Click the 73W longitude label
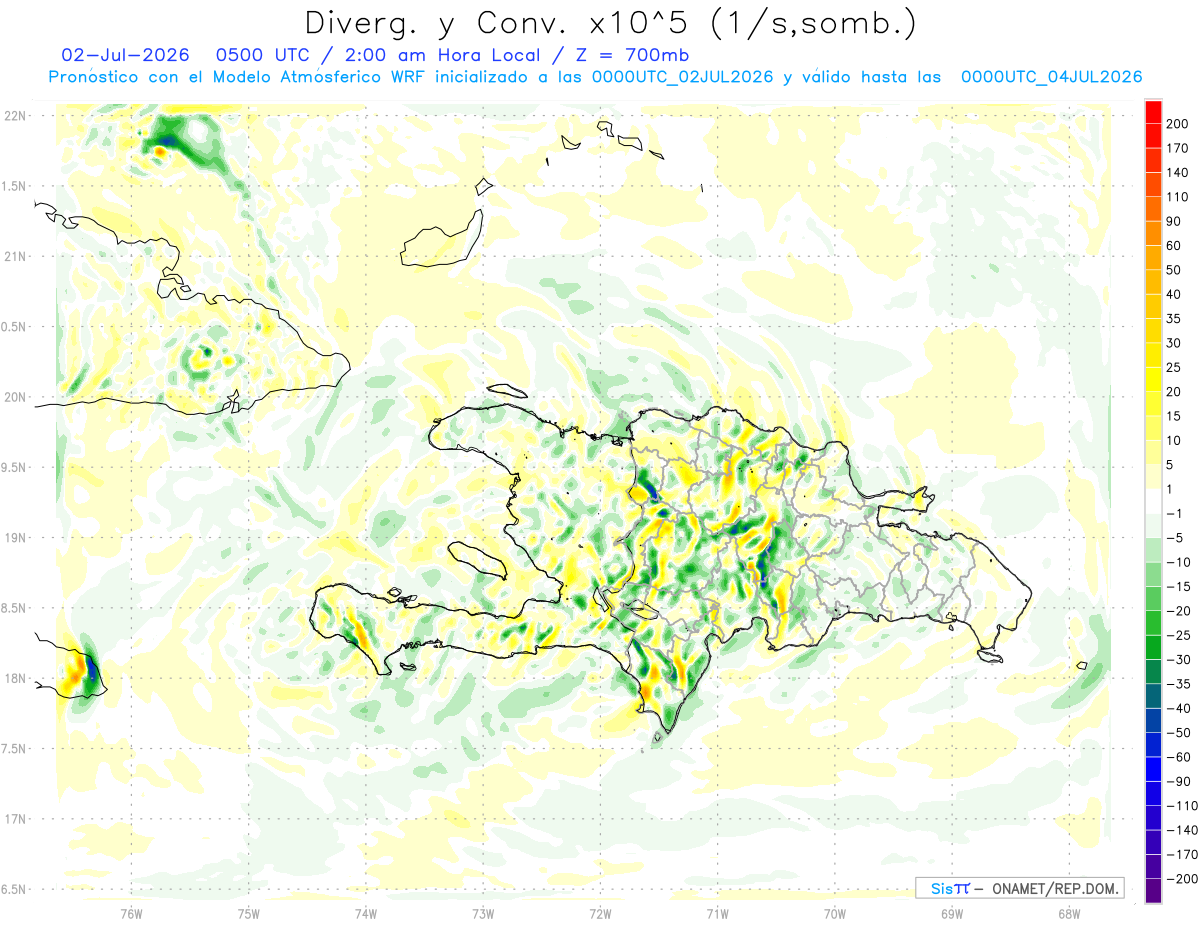This screenshot has width=1200, height=927. pyautogui.click(x=483, y=913)
